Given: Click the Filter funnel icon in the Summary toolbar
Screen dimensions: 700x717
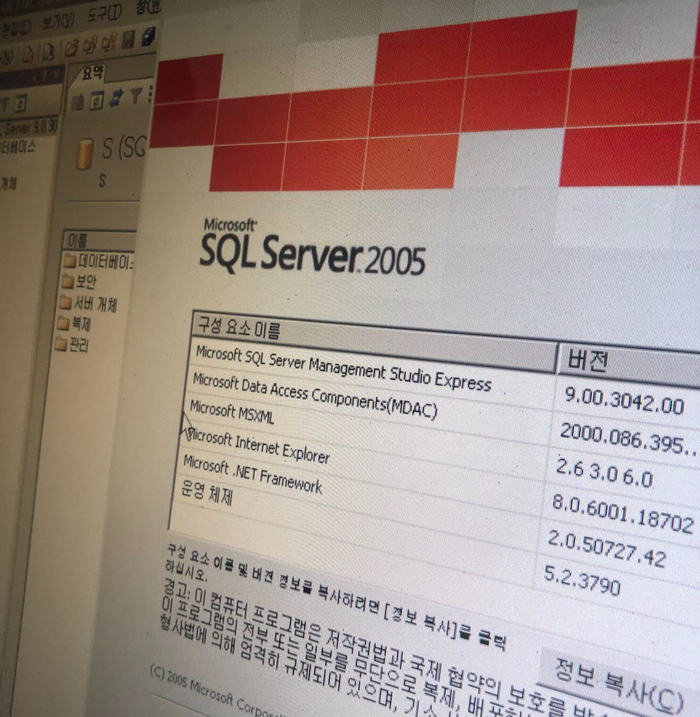Looking at the screenshot, I should tap(136, 95).
